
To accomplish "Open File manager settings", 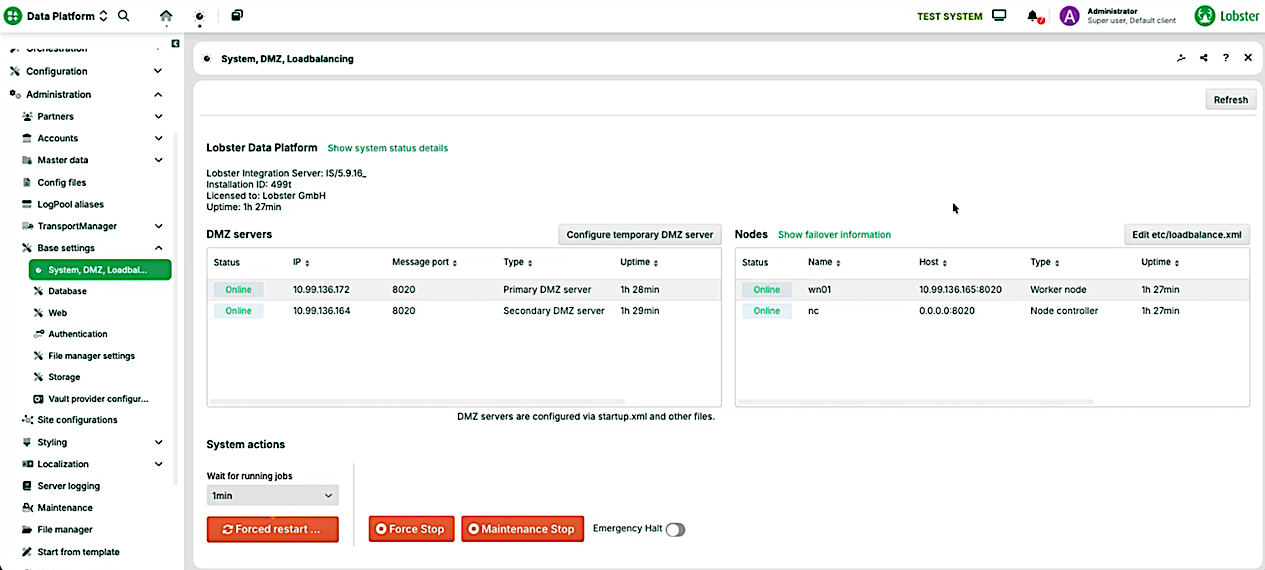I will click(x=91, y=356).
